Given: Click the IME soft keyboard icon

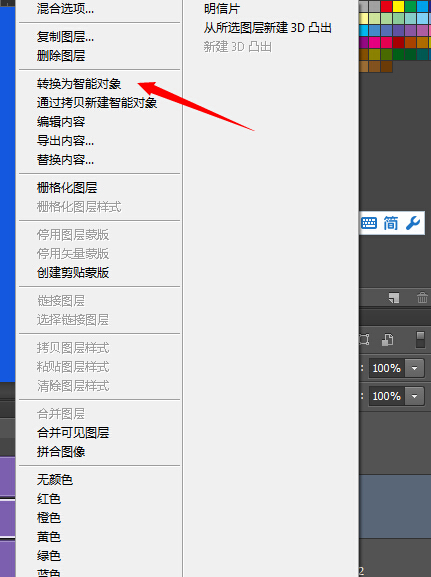Looking at the screenshot, I should 369,223.
